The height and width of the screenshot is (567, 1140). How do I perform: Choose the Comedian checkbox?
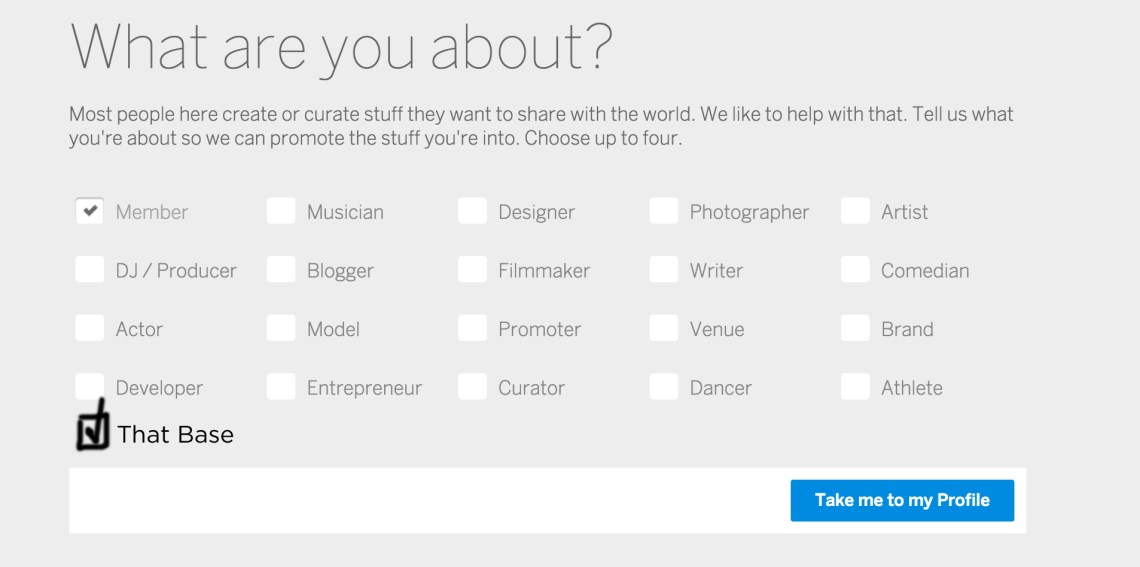click(x=855, y=270)
